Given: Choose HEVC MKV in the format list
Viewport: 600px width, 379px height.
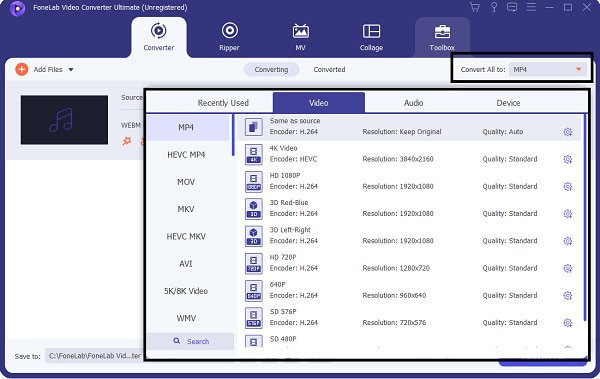Looking at the screenshot, I should (186, 236).
